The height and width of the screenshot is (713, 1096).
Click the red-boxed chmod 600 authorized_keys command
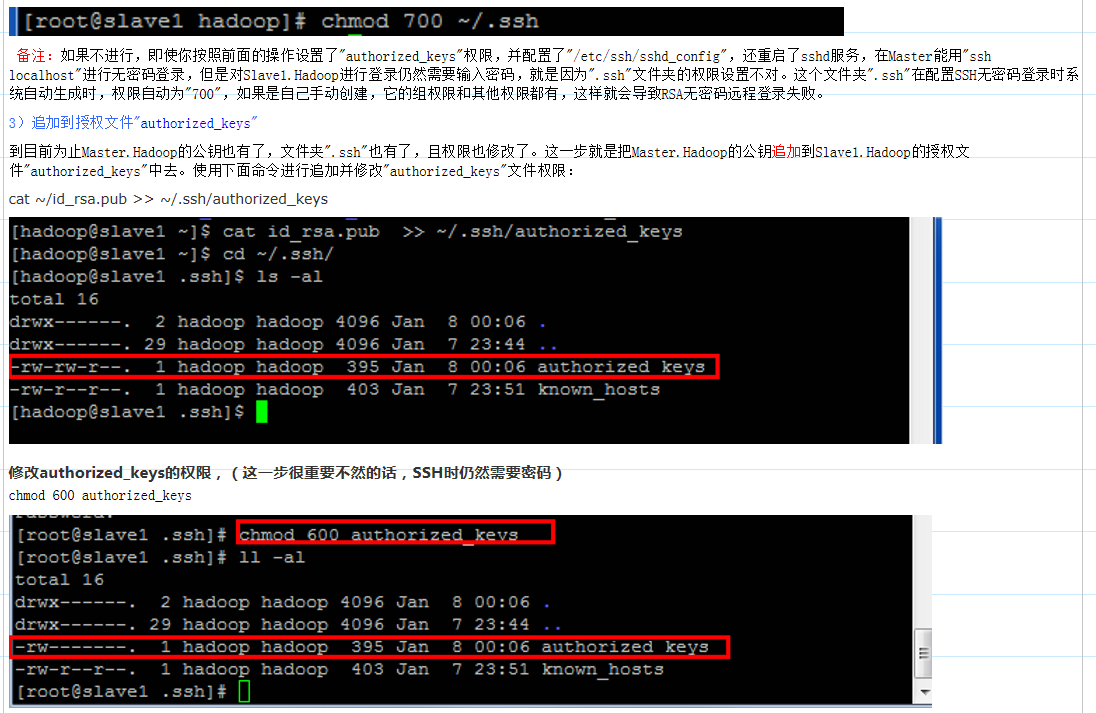click(x=396, y=533)
